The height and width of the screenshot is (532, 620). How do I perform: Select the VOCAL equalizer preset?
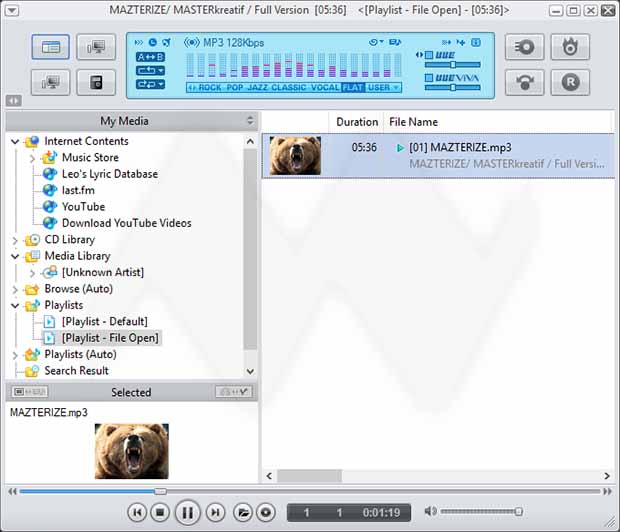click(x=325, y=88)
